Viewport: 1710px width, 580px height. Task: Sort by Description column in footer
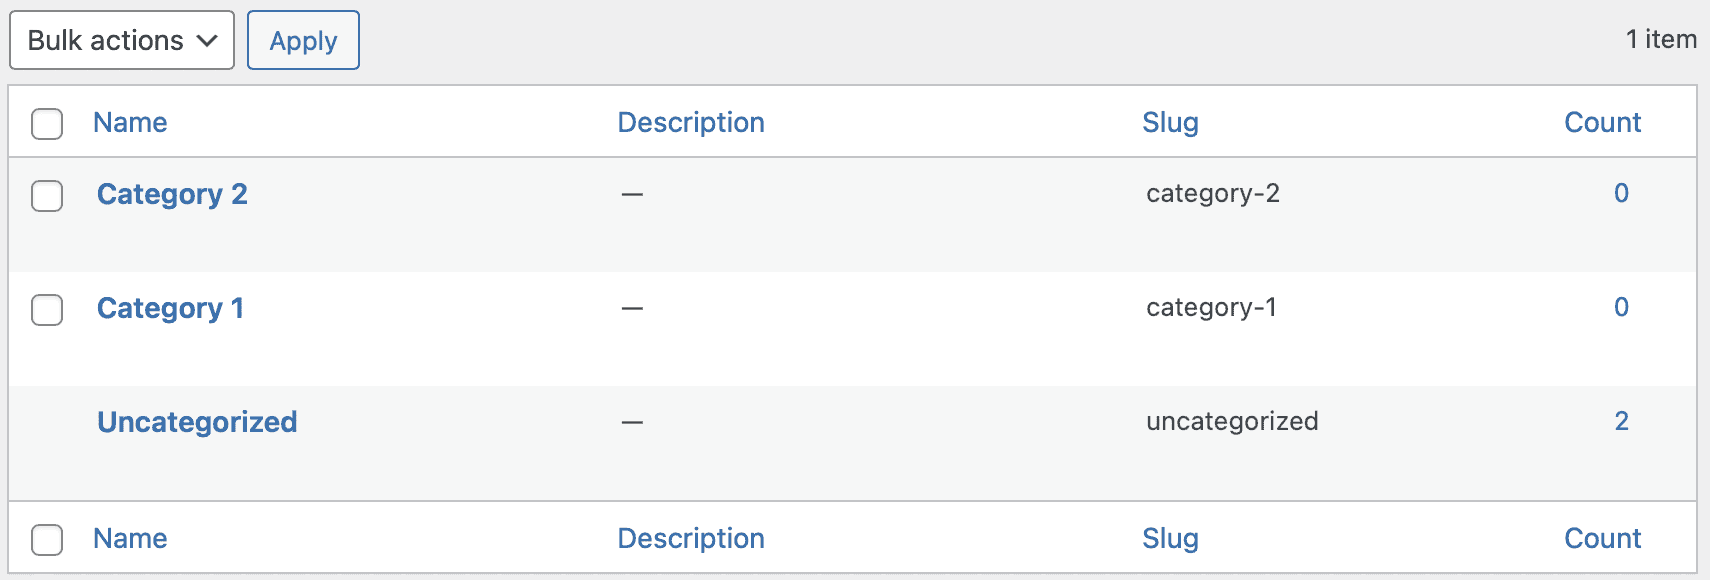click(x=691, y=538)
